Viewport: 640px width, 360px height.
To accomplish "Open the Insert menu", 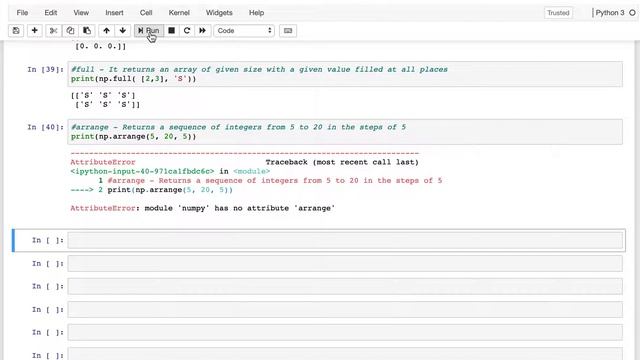I will (x=114, y=13).
